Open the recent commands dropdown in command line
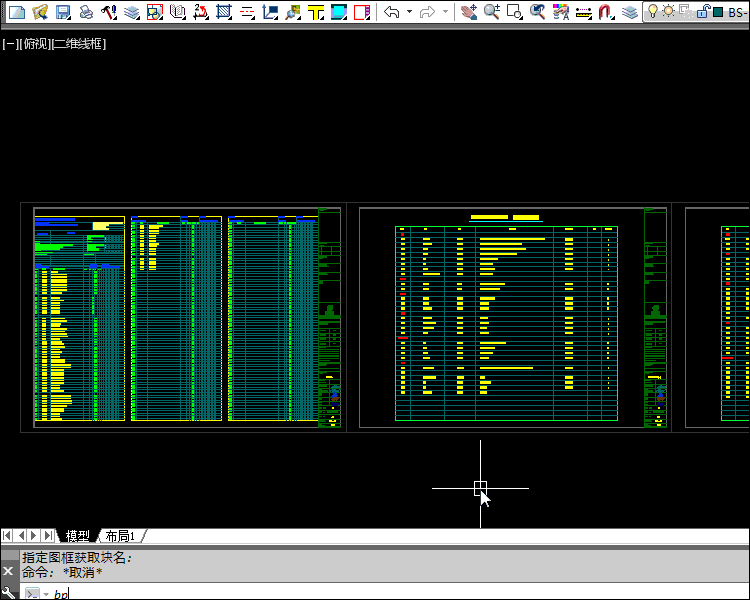 (x=45, y=594)
